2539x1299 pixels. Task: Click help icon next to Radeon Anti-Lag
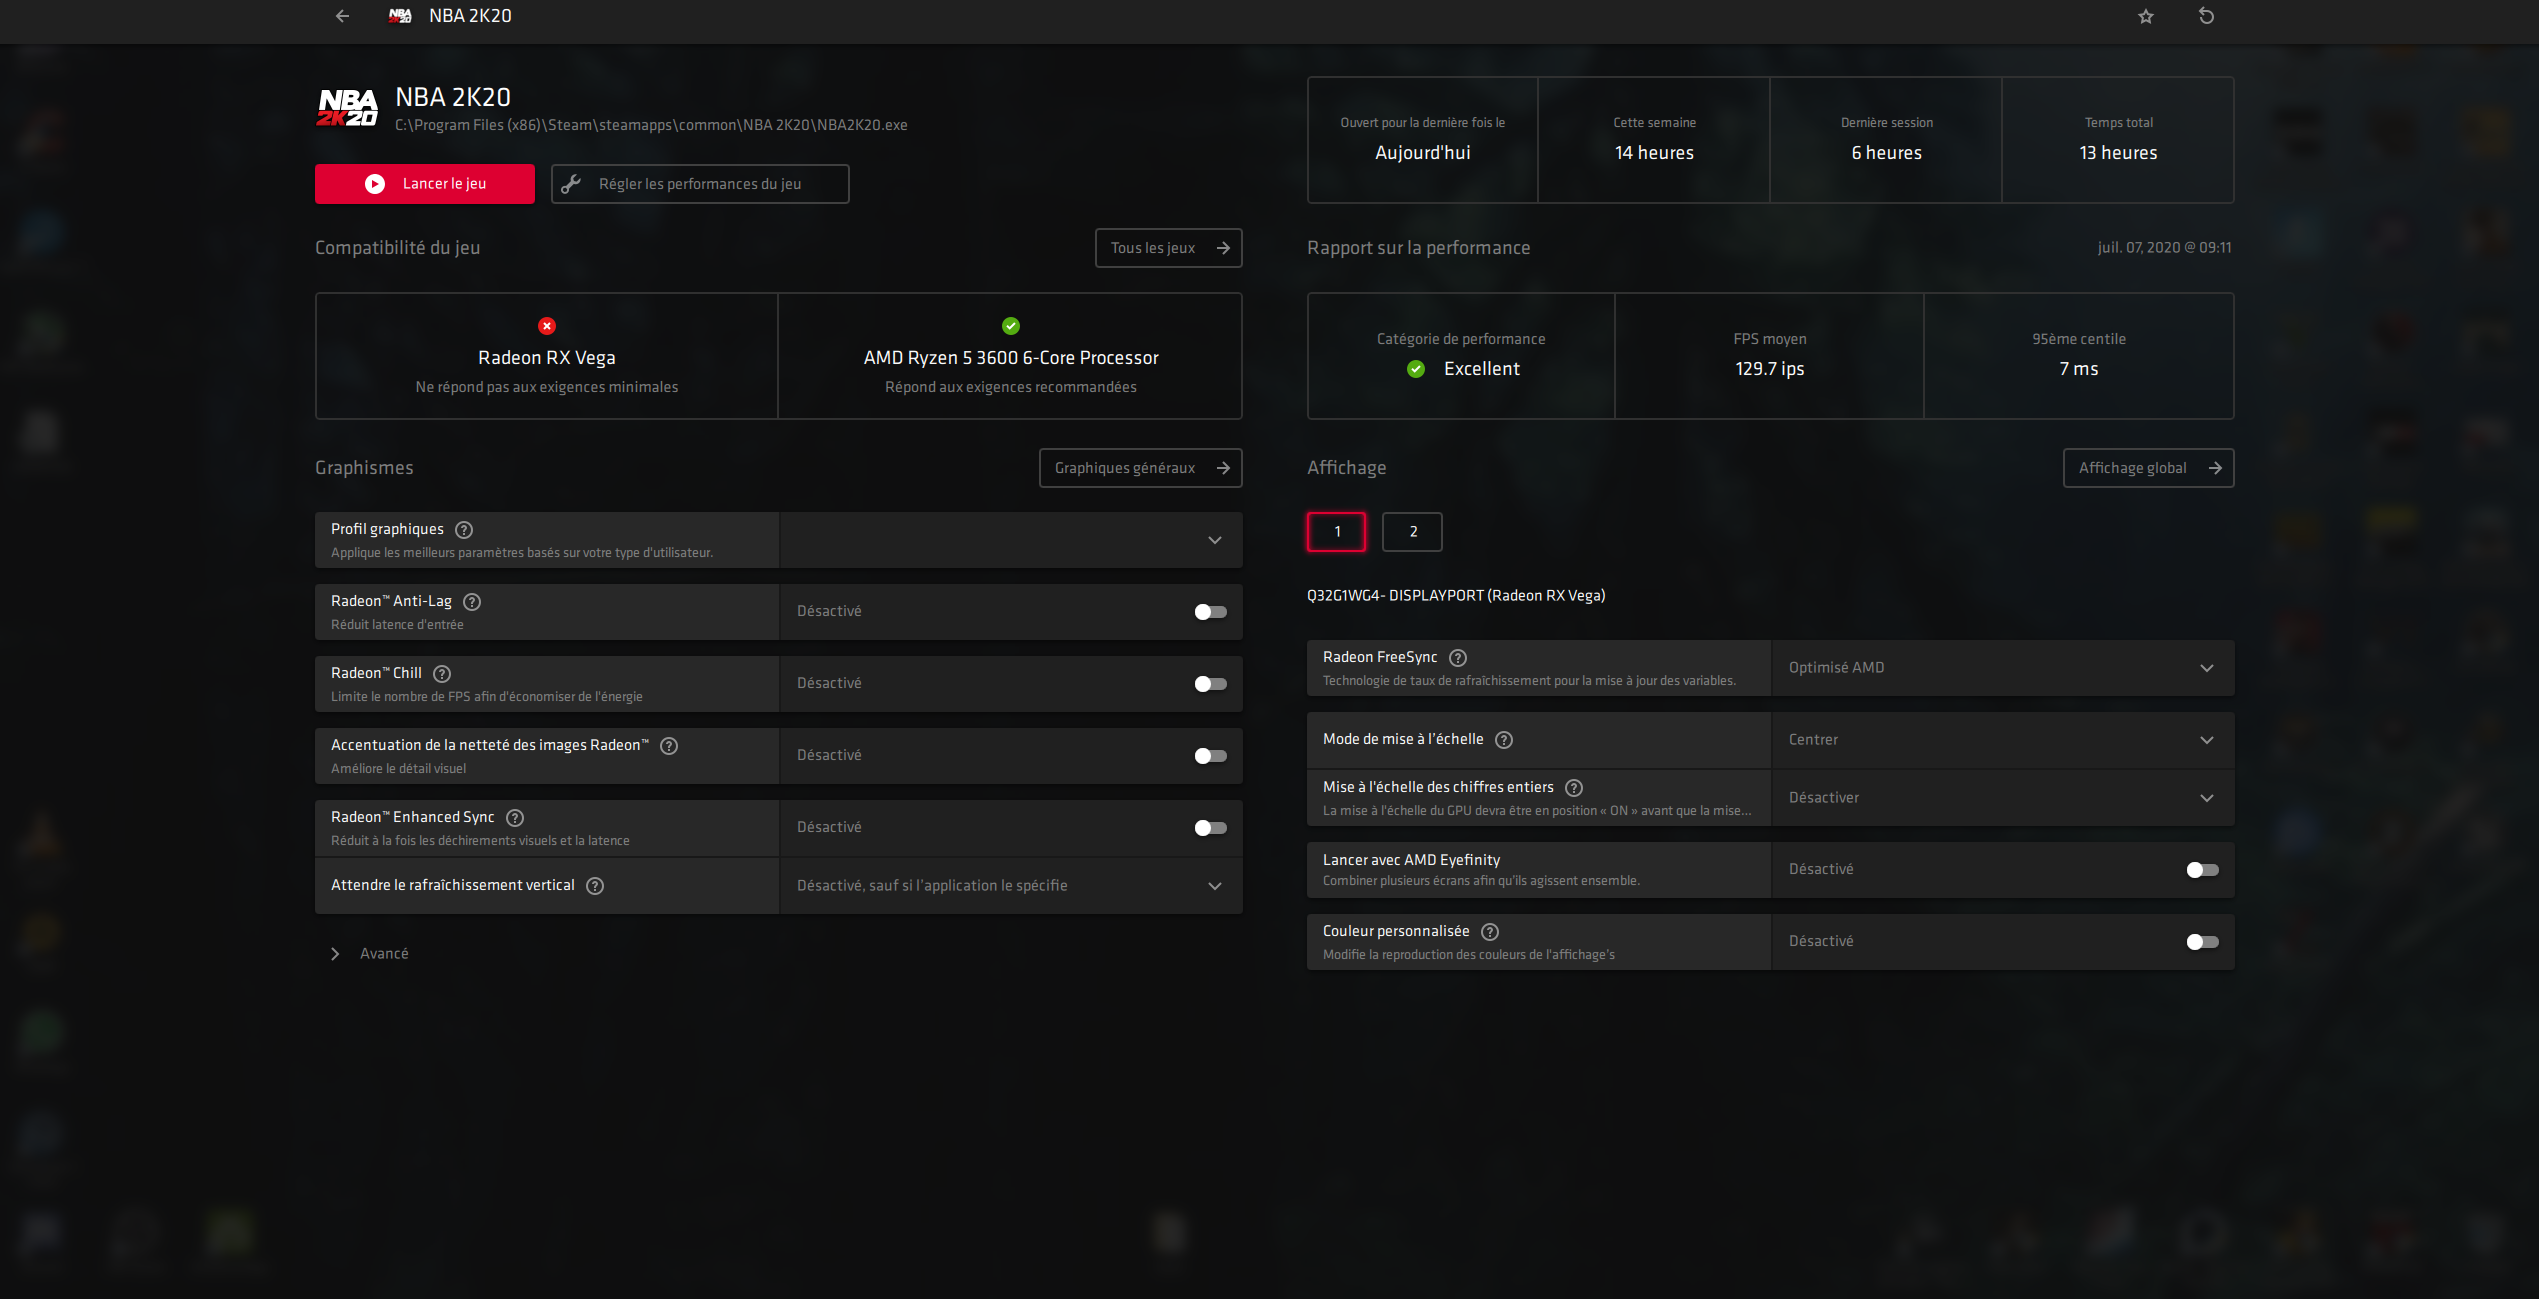pyautogui.click(x=473, y=602)
